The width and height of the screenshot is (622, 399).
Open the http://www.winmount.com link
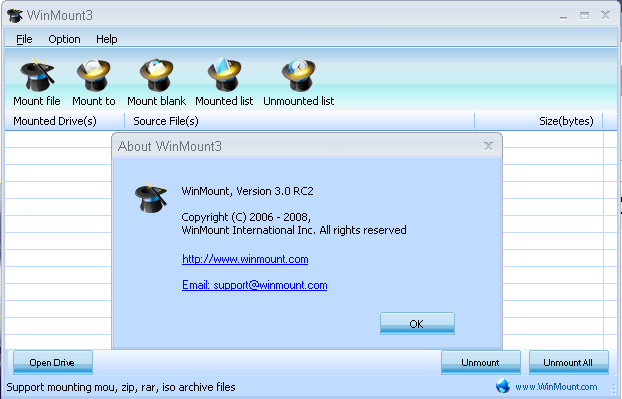pos(245,259)
